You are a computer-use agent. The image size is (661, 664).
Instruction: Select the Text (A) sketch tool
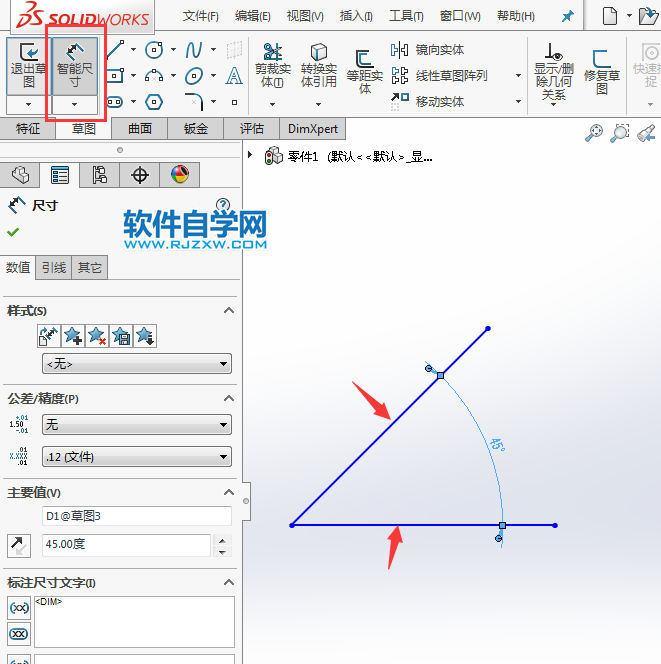[234, 76]
